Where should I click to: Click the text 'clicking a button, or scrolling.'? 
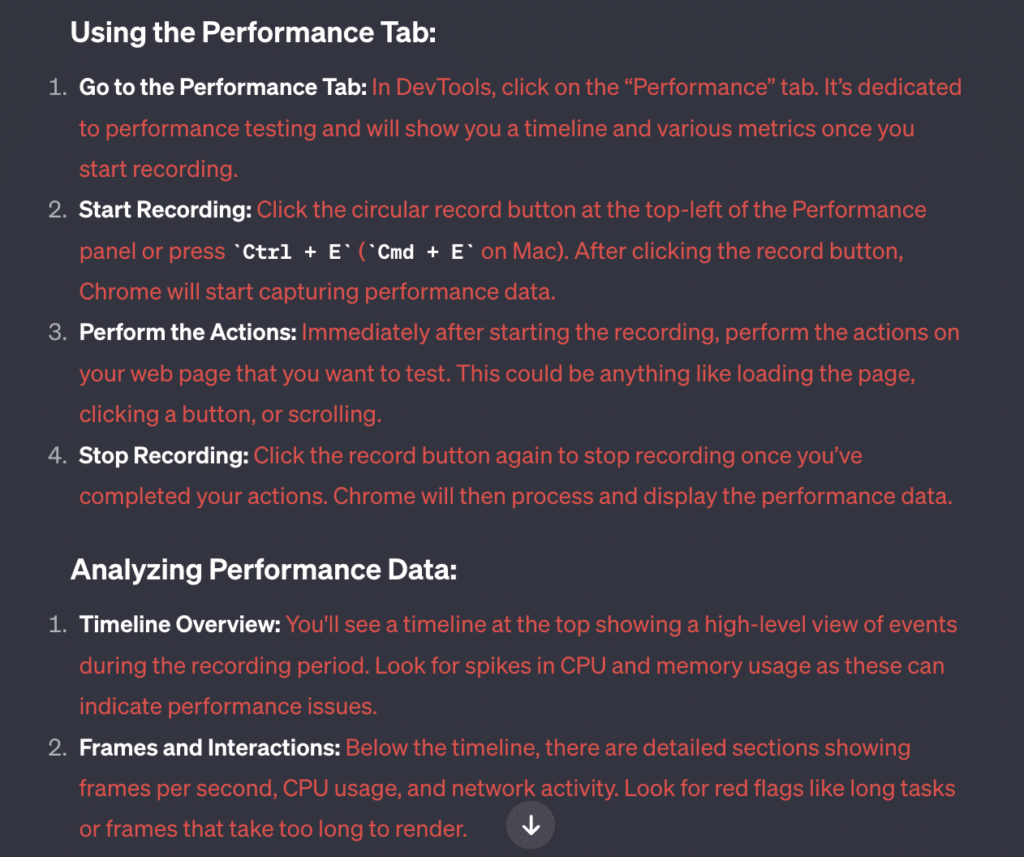[x=230, y=415]
